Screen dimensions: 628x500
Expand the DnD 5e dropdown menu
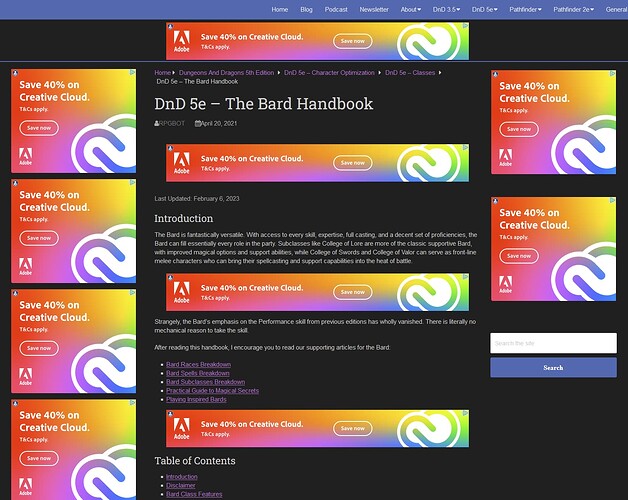click(485, 10)
